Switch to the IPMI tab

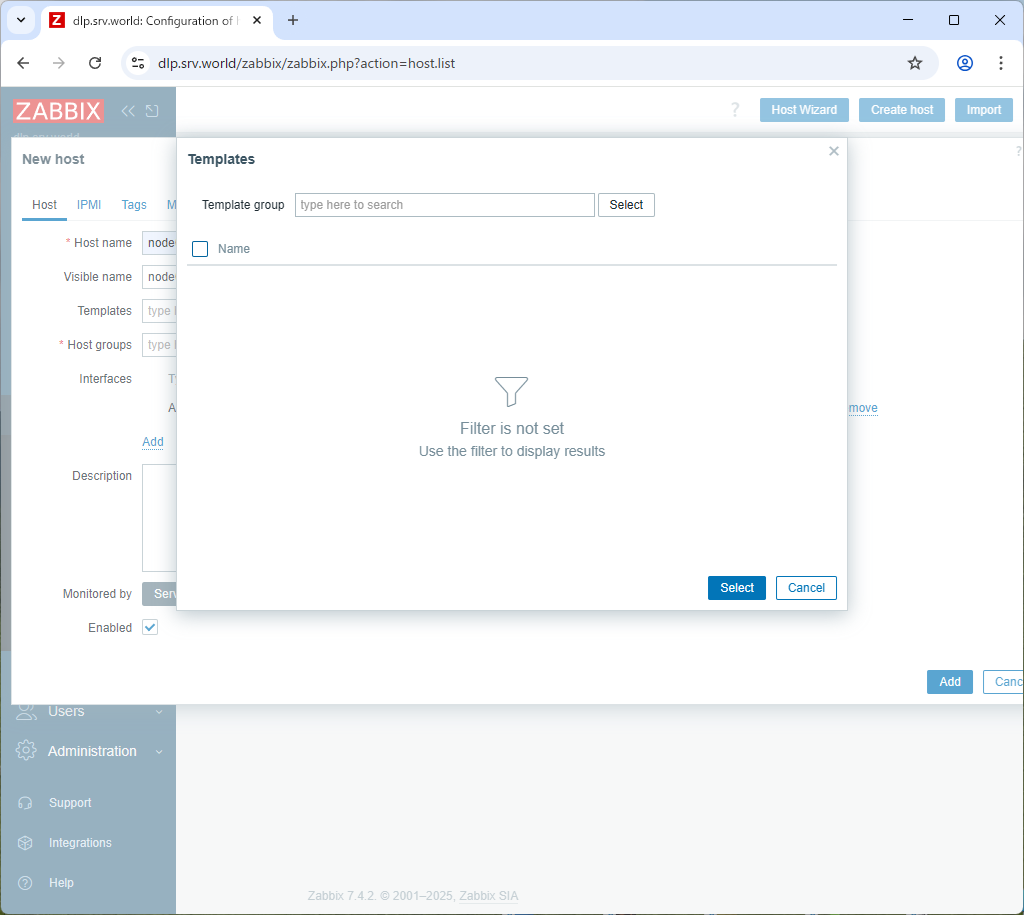(x=89, y=205)
